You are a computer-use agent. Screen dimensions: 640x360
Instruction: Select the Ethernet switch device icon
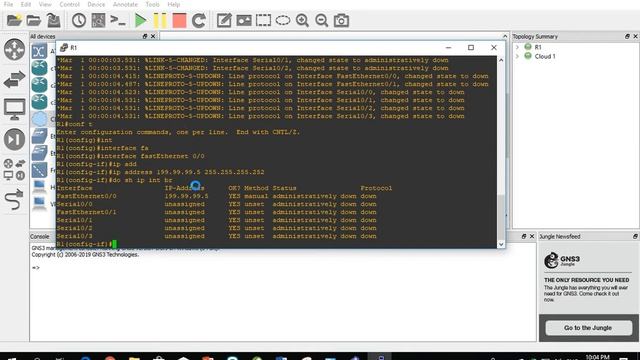coord(40,153)
